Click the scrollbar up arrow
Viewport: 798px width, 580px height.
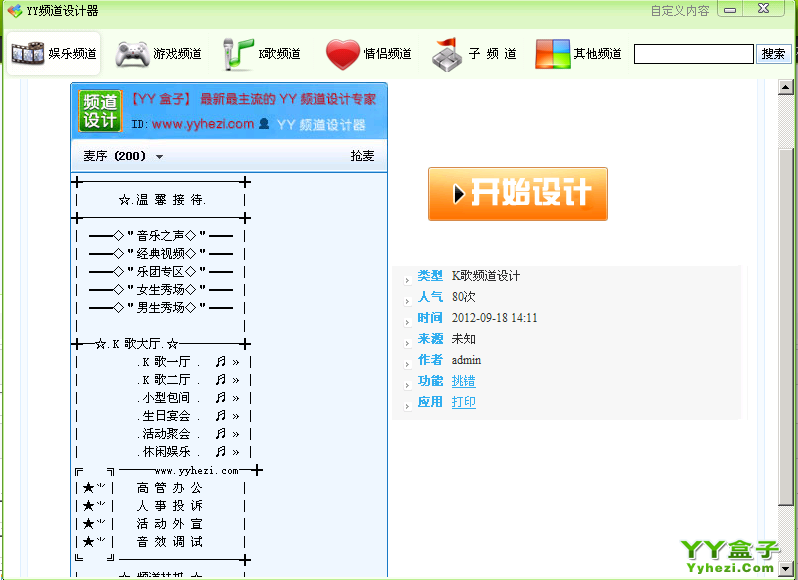coord(785,88)
